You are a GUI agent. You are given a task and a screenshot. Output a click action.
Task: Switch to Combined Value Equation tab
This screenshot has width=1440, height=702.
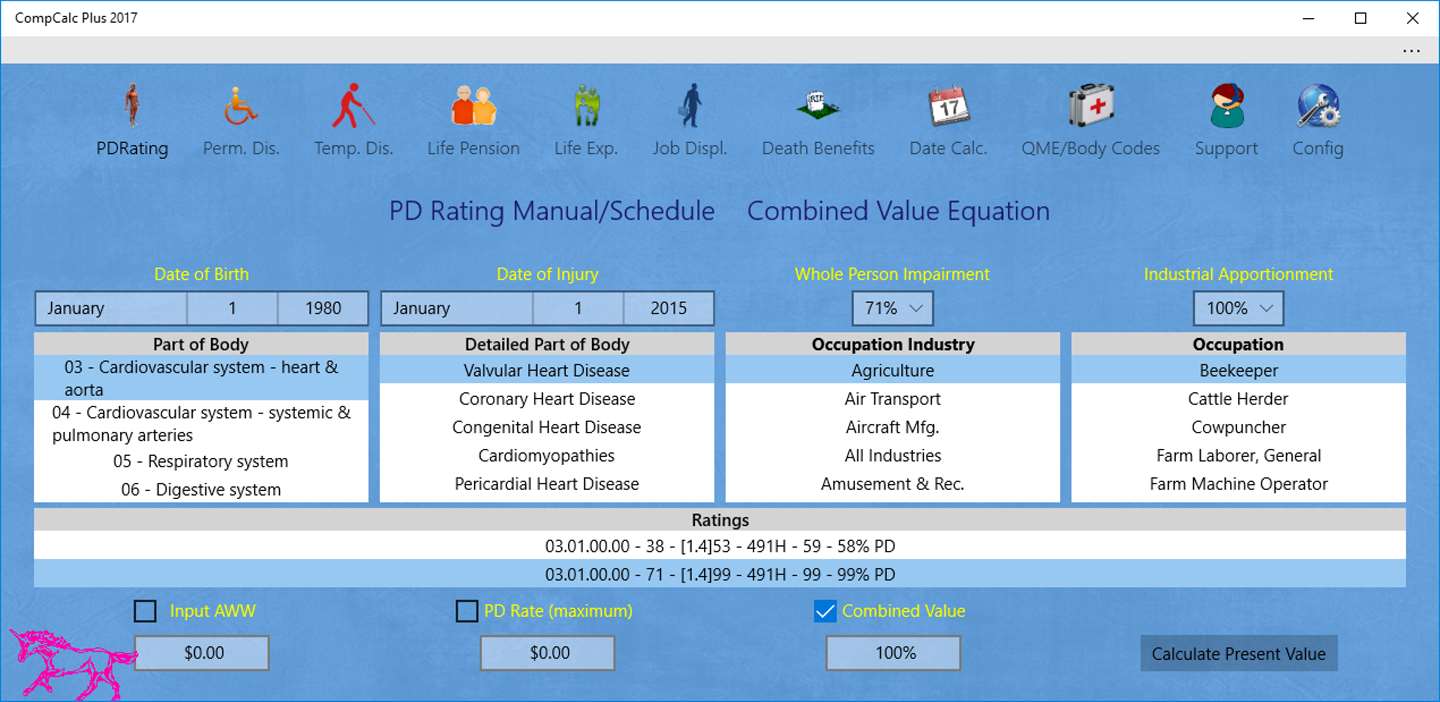898,211
